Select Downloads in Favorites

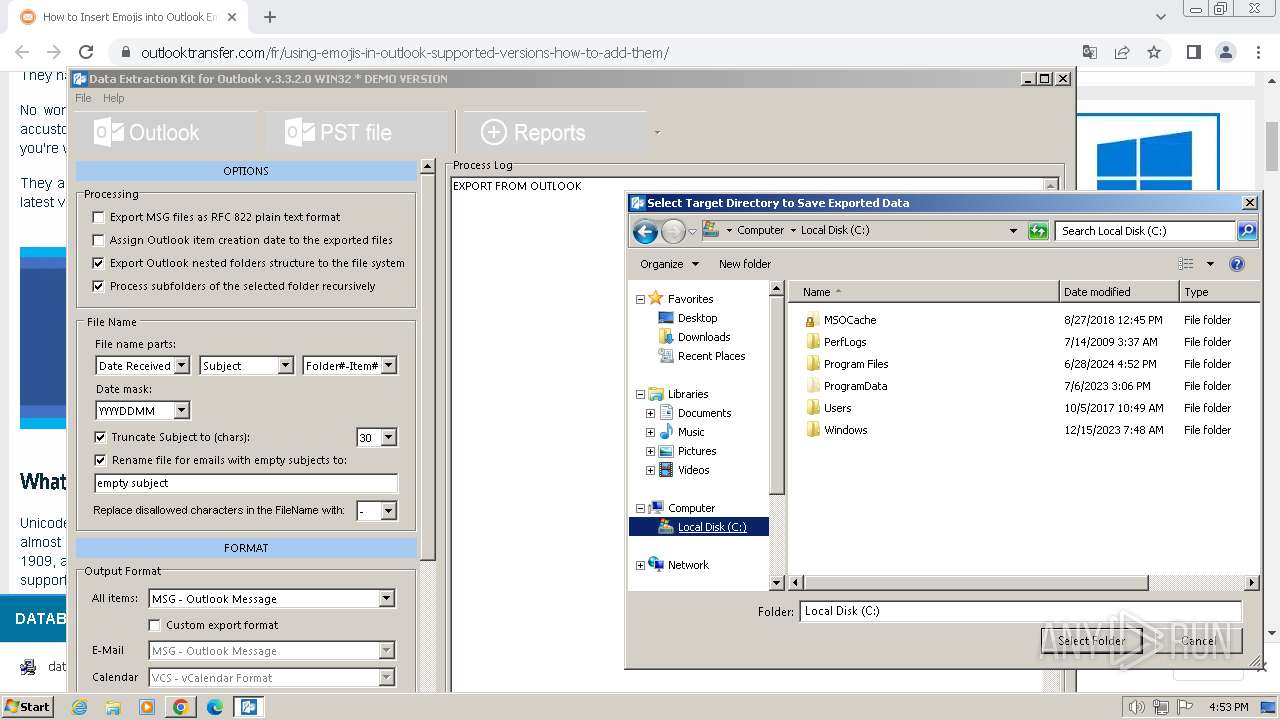coord(704,337)
